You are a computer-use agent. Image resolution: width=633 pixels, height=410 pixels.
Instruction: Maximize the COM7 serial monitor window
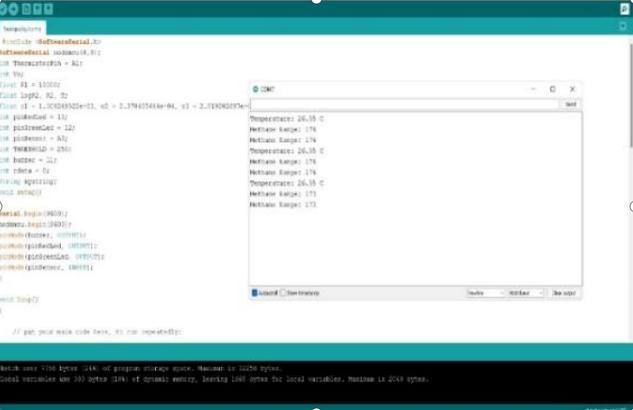pos(553,89)
